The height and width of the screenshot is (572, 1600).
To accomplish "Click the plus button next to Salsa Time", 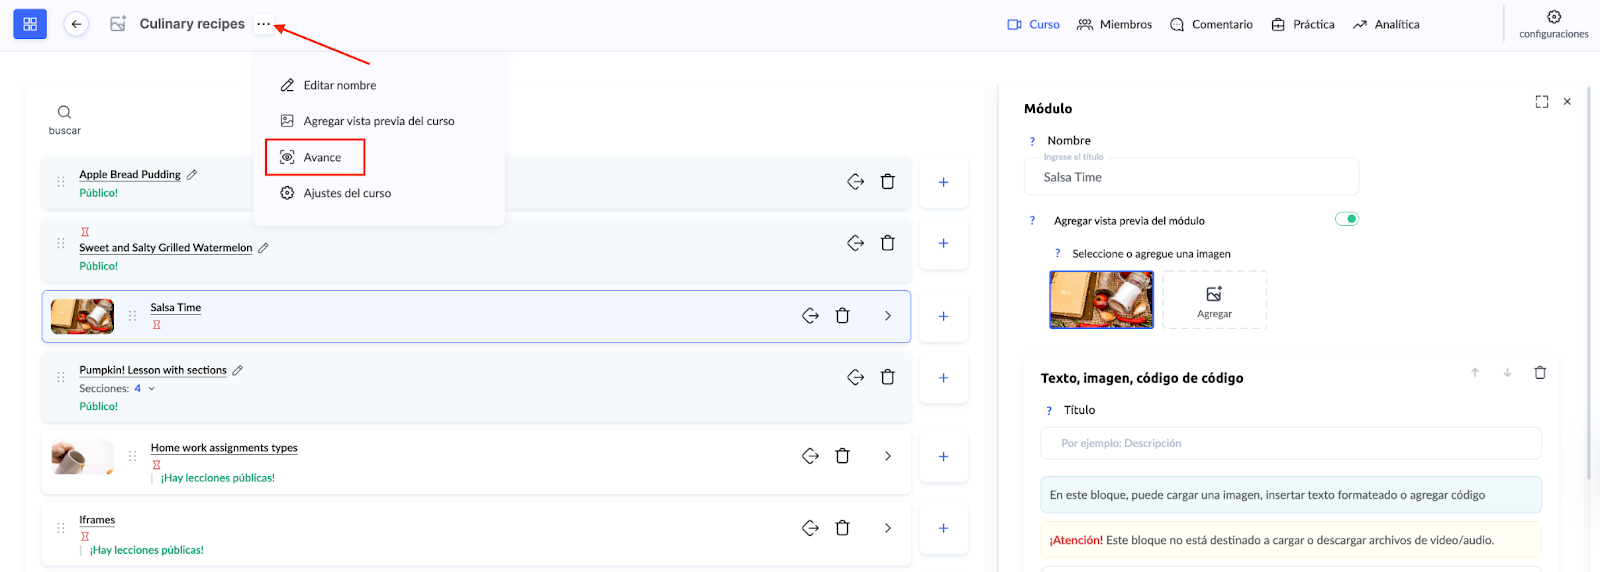I will (943, 316).
